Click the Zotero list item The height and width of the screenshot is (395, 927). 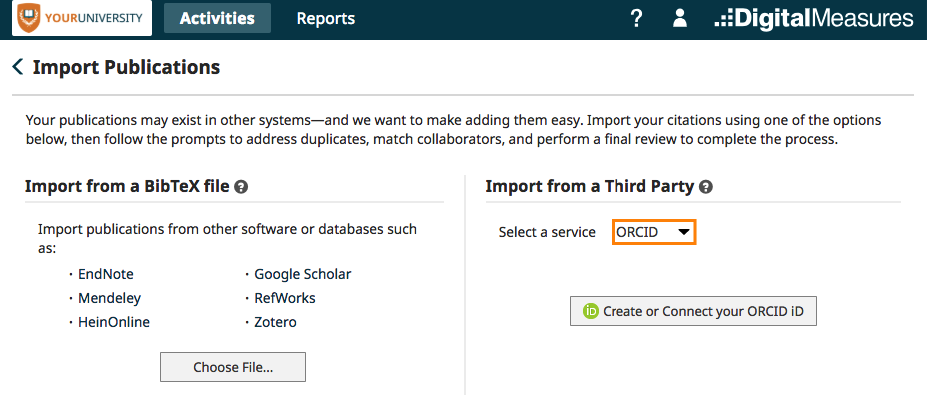coord(275,322)
